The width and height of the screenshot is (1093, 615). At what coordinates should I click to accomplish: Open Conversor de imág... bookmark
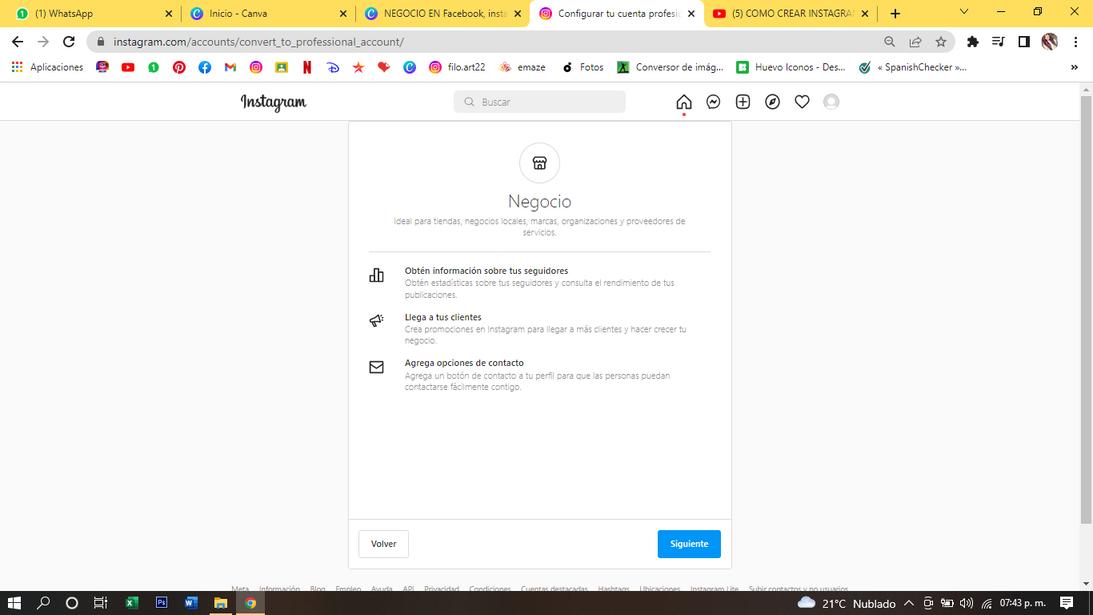tap(671, 68)
